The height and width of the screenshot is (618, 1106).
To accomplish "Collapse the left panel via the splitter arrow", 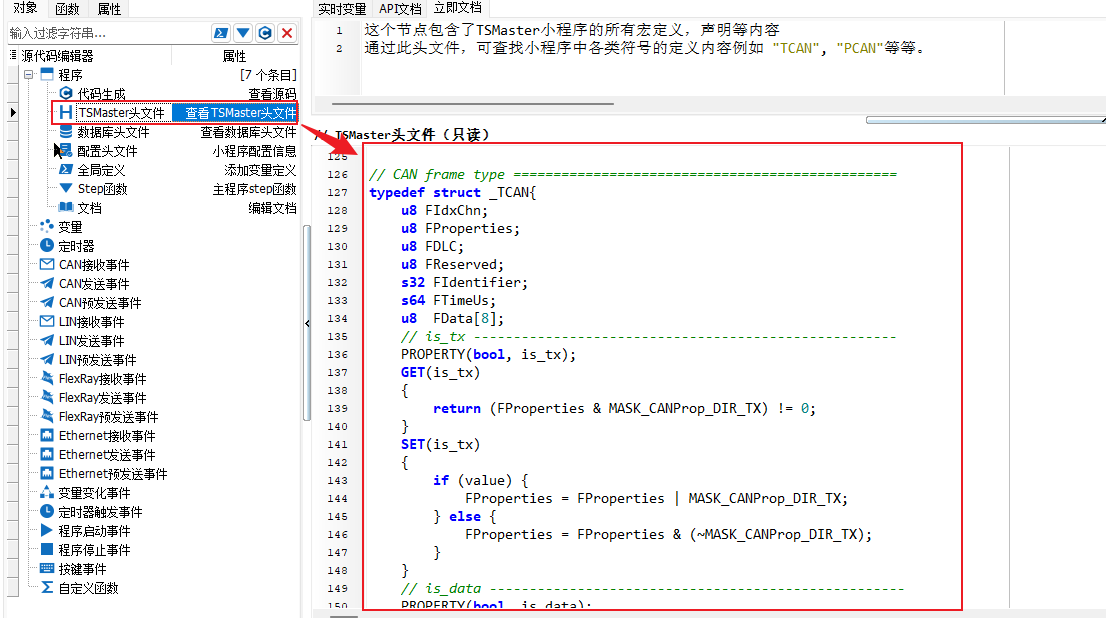I will click(x=307, y=323).
